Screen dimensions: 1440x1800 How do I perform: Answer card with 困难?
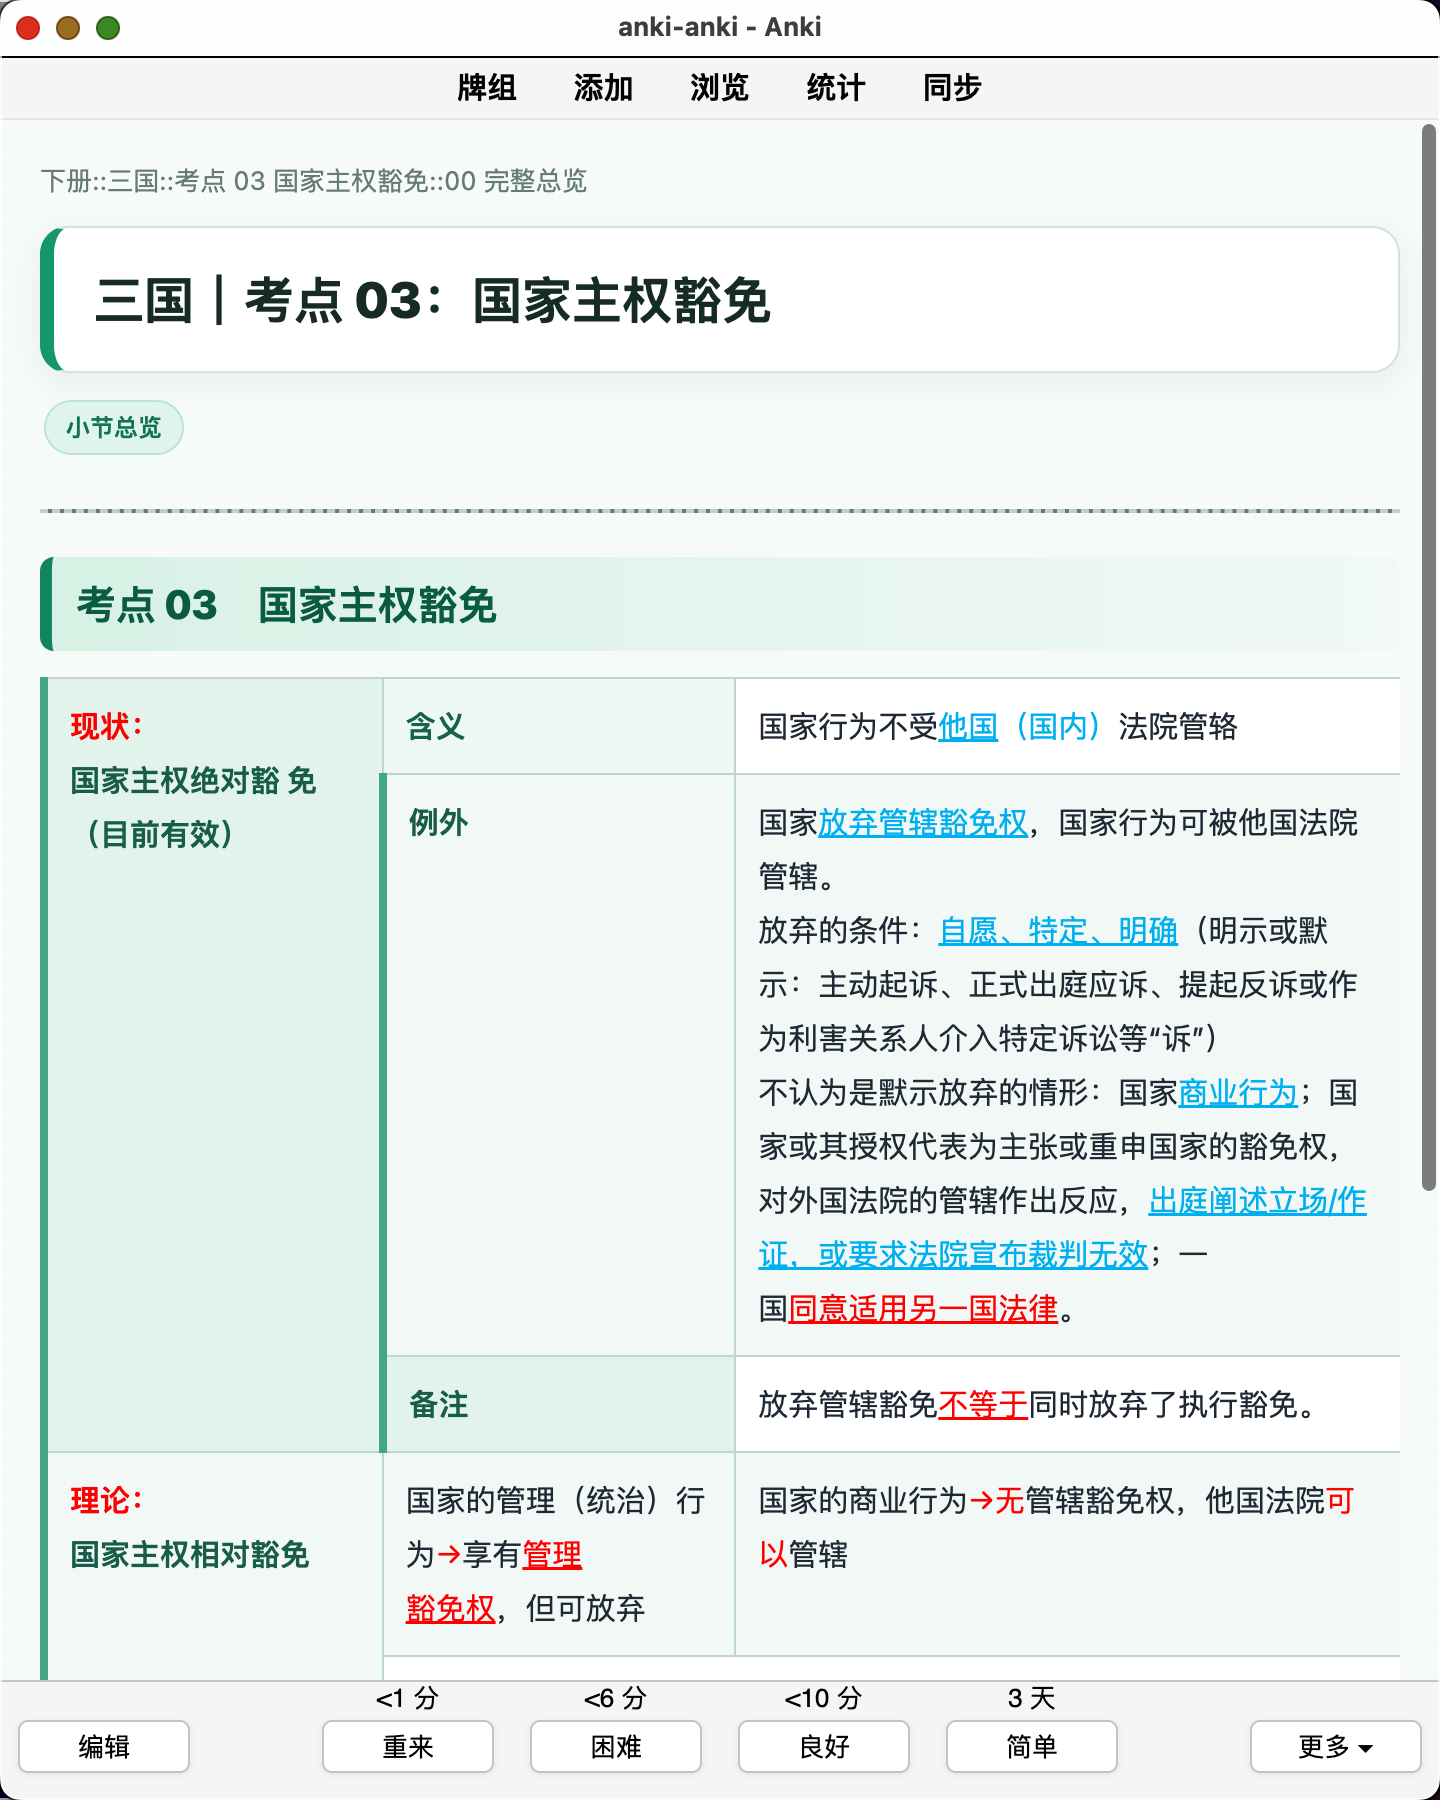pyautogui.click(x=616, y=1746)
